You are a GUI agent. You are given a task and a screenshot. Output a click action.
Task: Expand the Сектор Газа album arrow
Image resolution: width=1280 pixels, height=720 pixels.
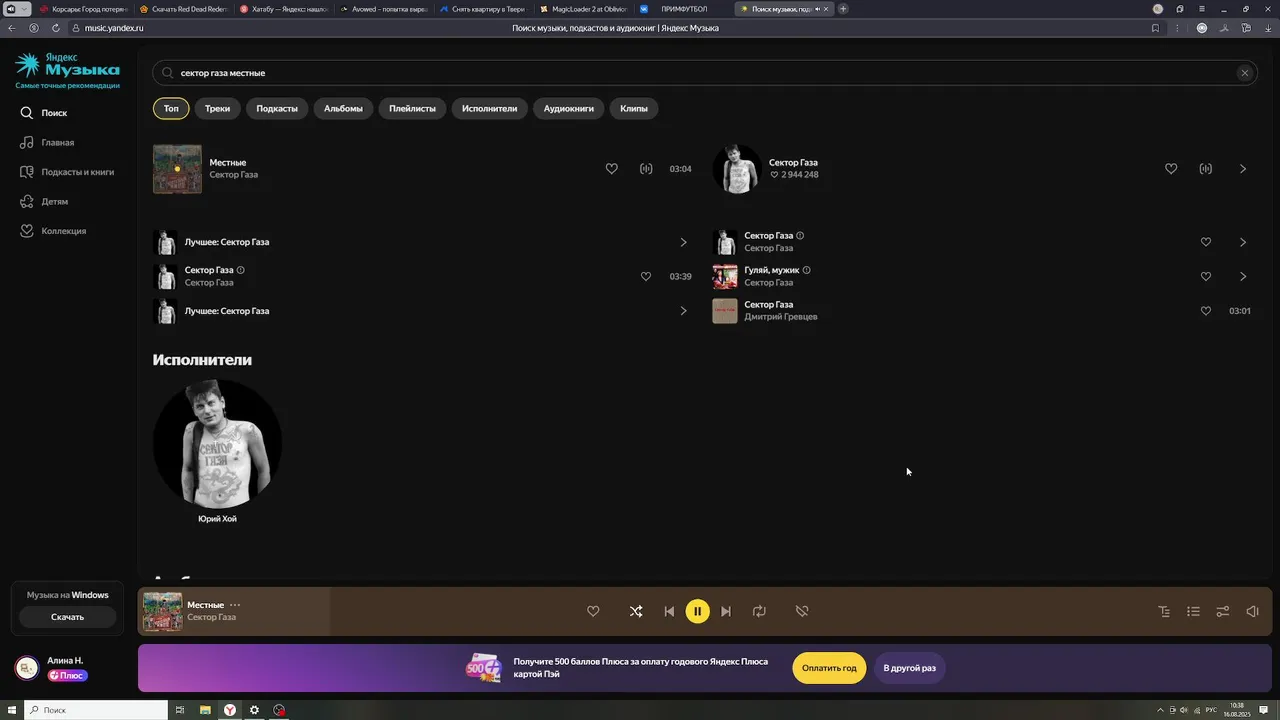pyautogui.click(x=1243, y=242)
